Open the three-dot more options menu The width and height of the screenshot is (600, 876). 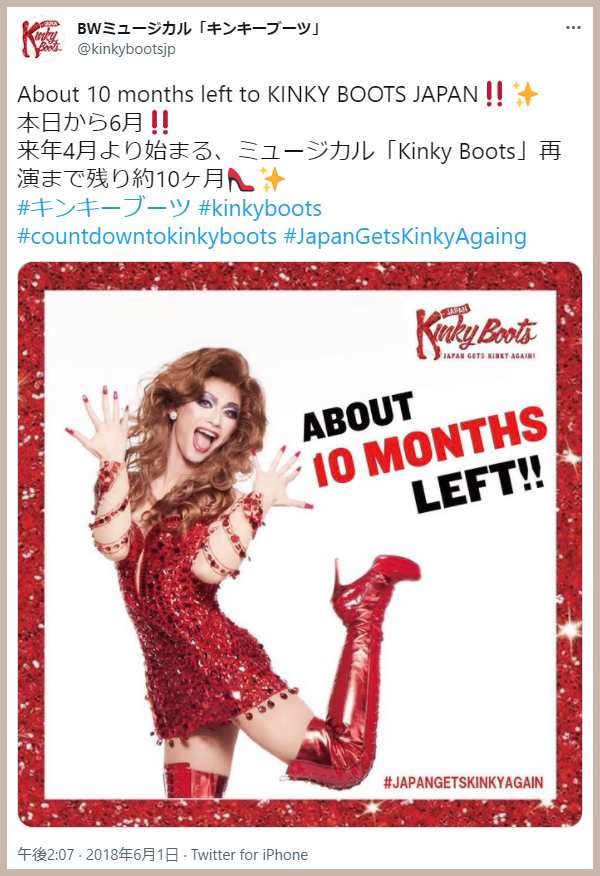click(x=573, y=27)
